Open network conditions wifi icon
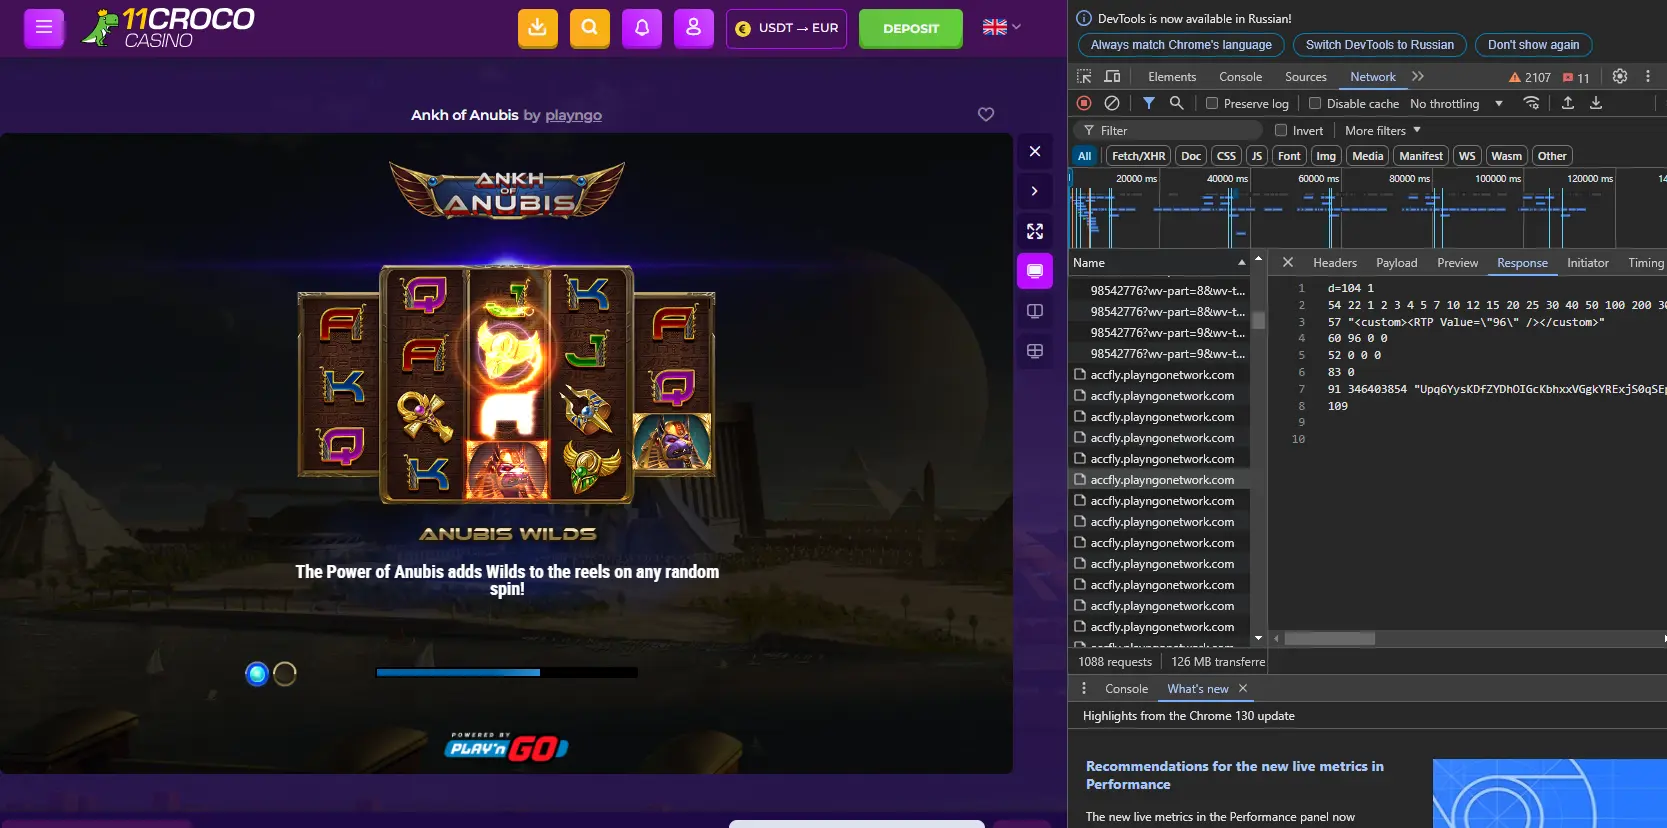 coord(1531,103)
